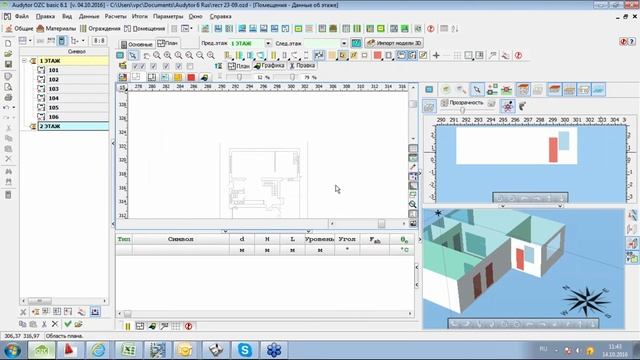Click the Импорт модели 3D button
640x360 pixels.
pyautogui.click(x=394, y=43)
